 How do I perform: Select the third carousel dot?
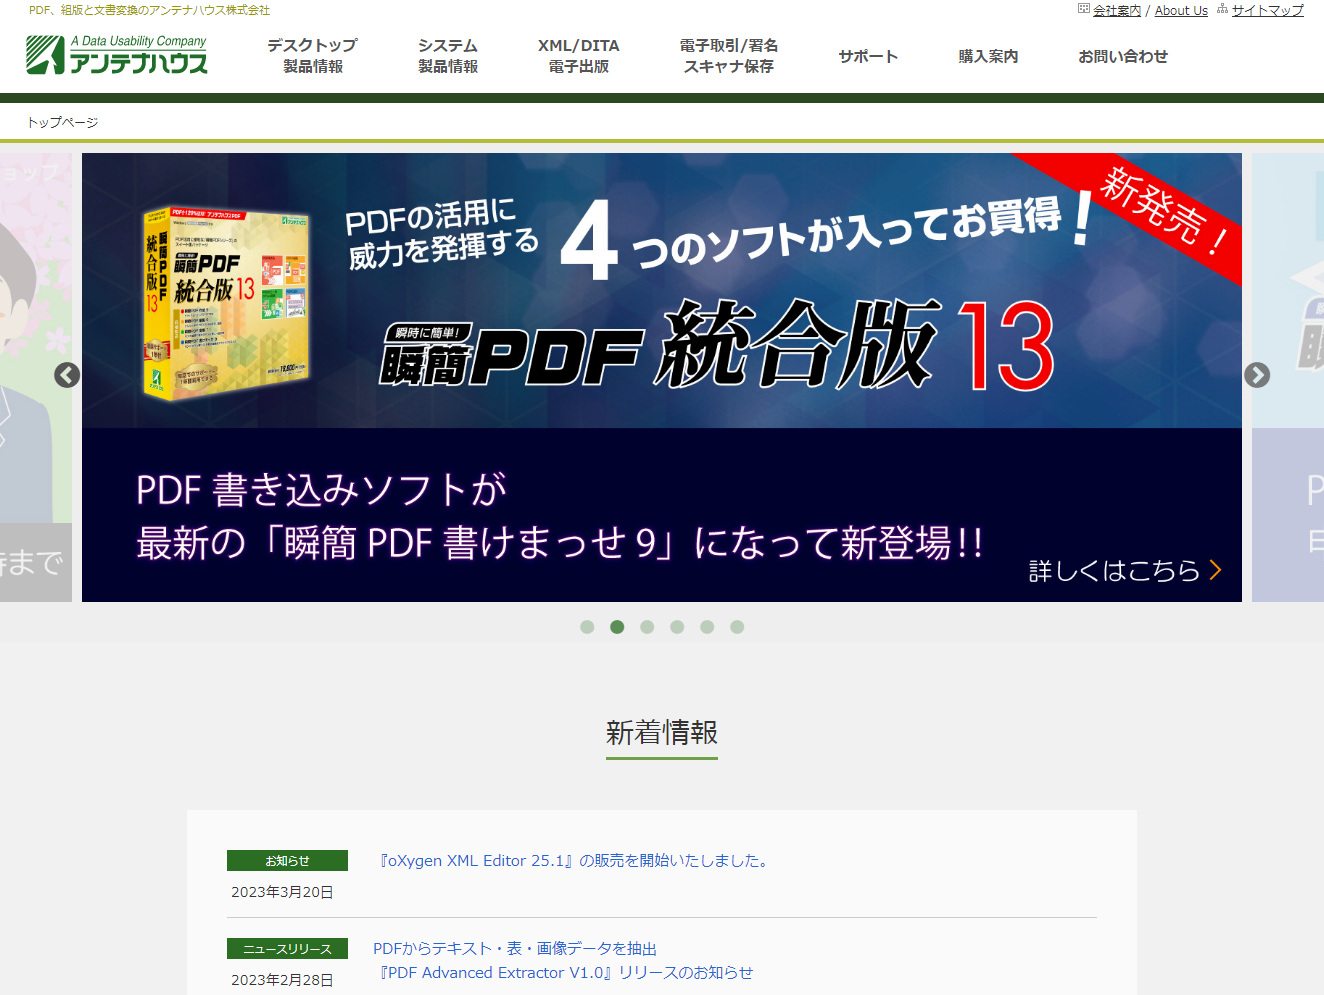coord(647,627)
